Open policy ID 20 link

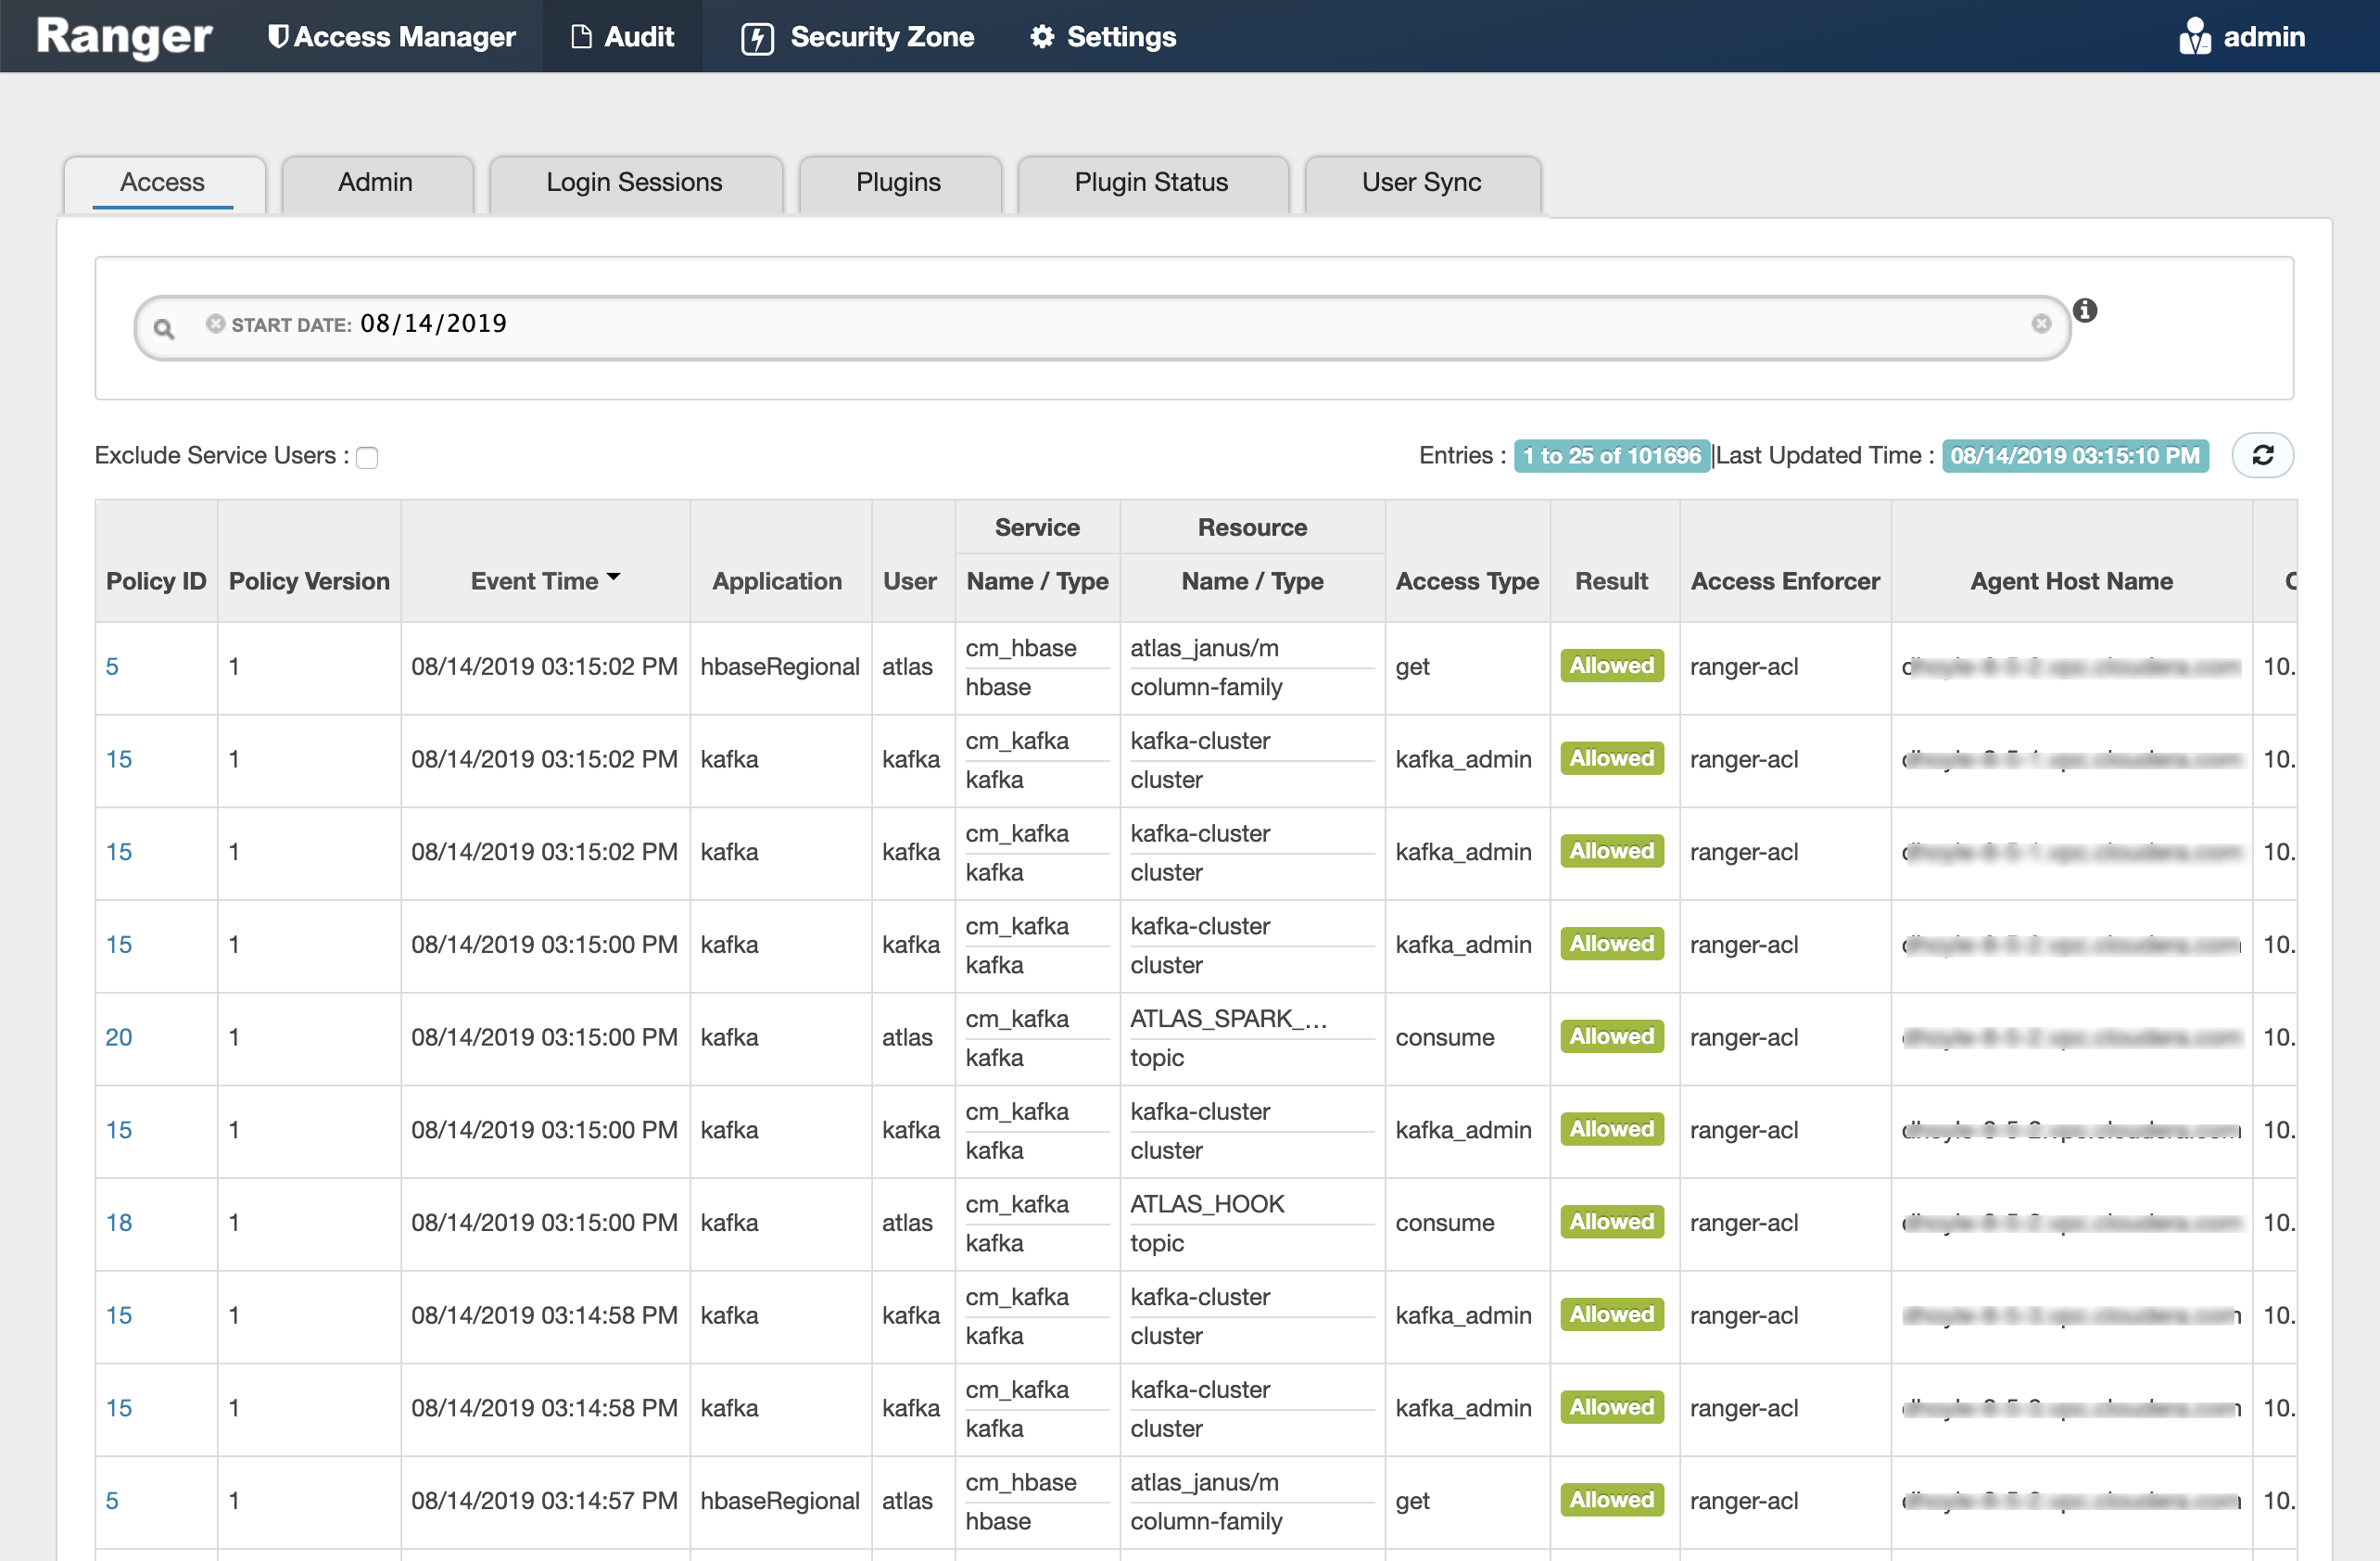[x=119, y=1037]
